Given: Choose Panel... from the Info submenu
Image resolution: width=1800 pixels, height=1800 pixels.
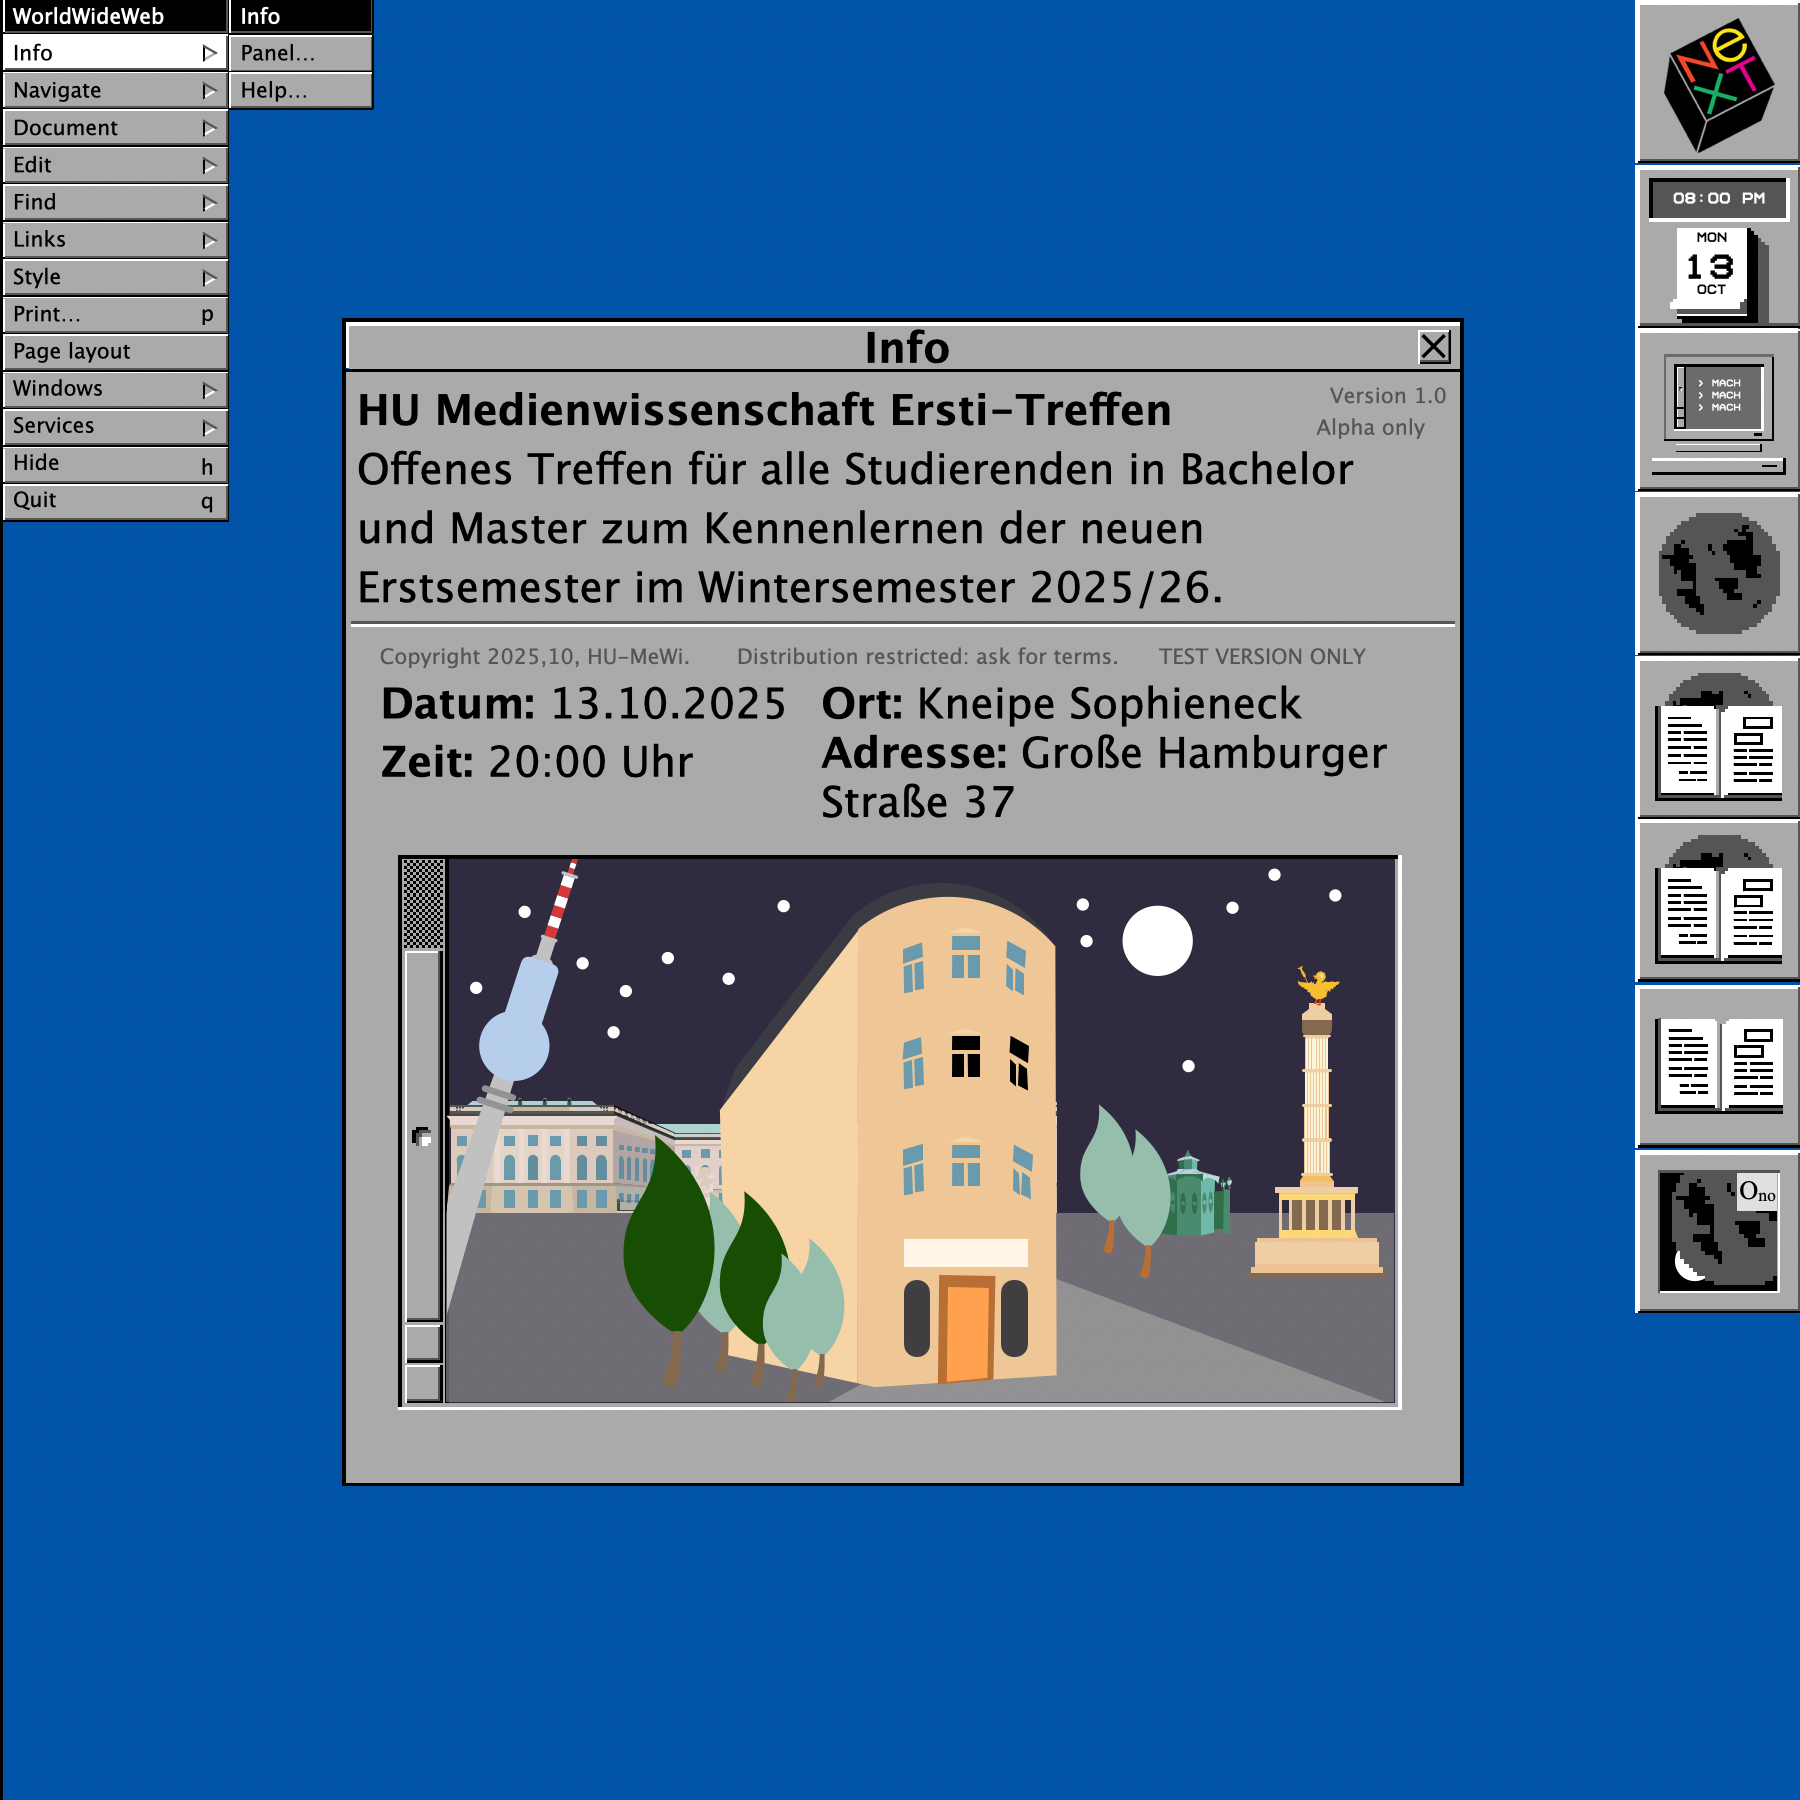Looking at the screenshot, I should pyautogui.click(x=300, y=53).
